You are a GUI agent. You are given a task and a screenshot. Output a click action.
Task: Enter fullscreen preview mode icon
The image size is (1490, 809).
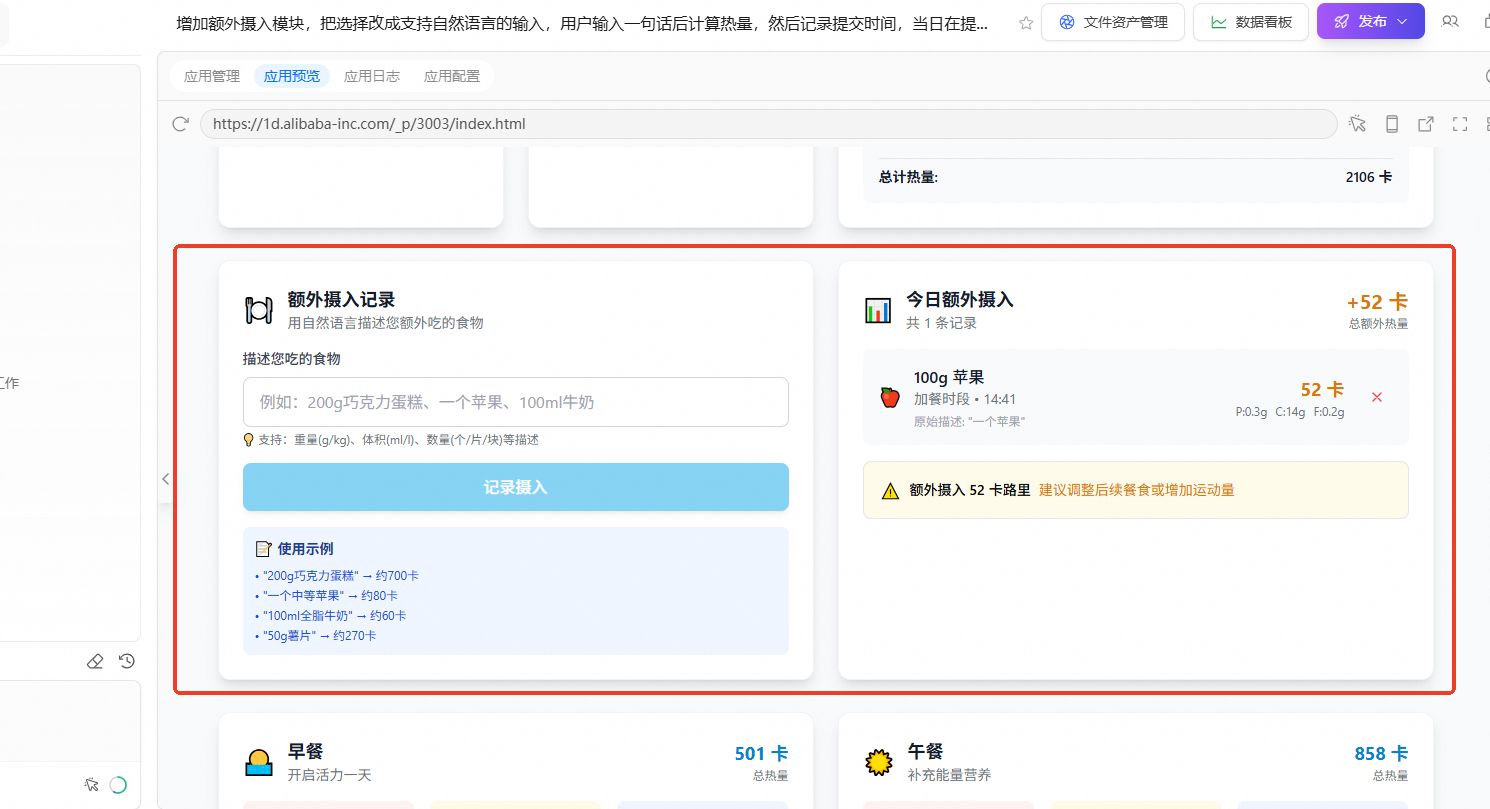(1460, 124)
